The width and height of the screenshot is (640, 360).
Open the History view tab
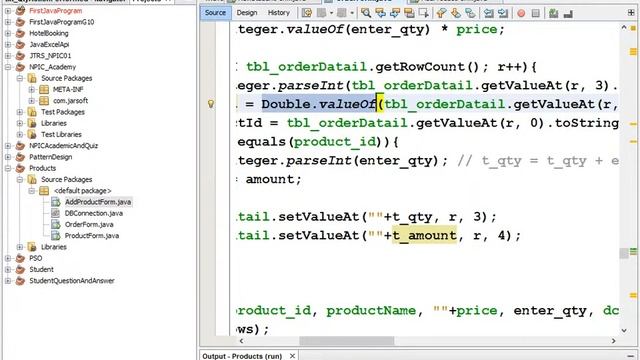point(279,13)
